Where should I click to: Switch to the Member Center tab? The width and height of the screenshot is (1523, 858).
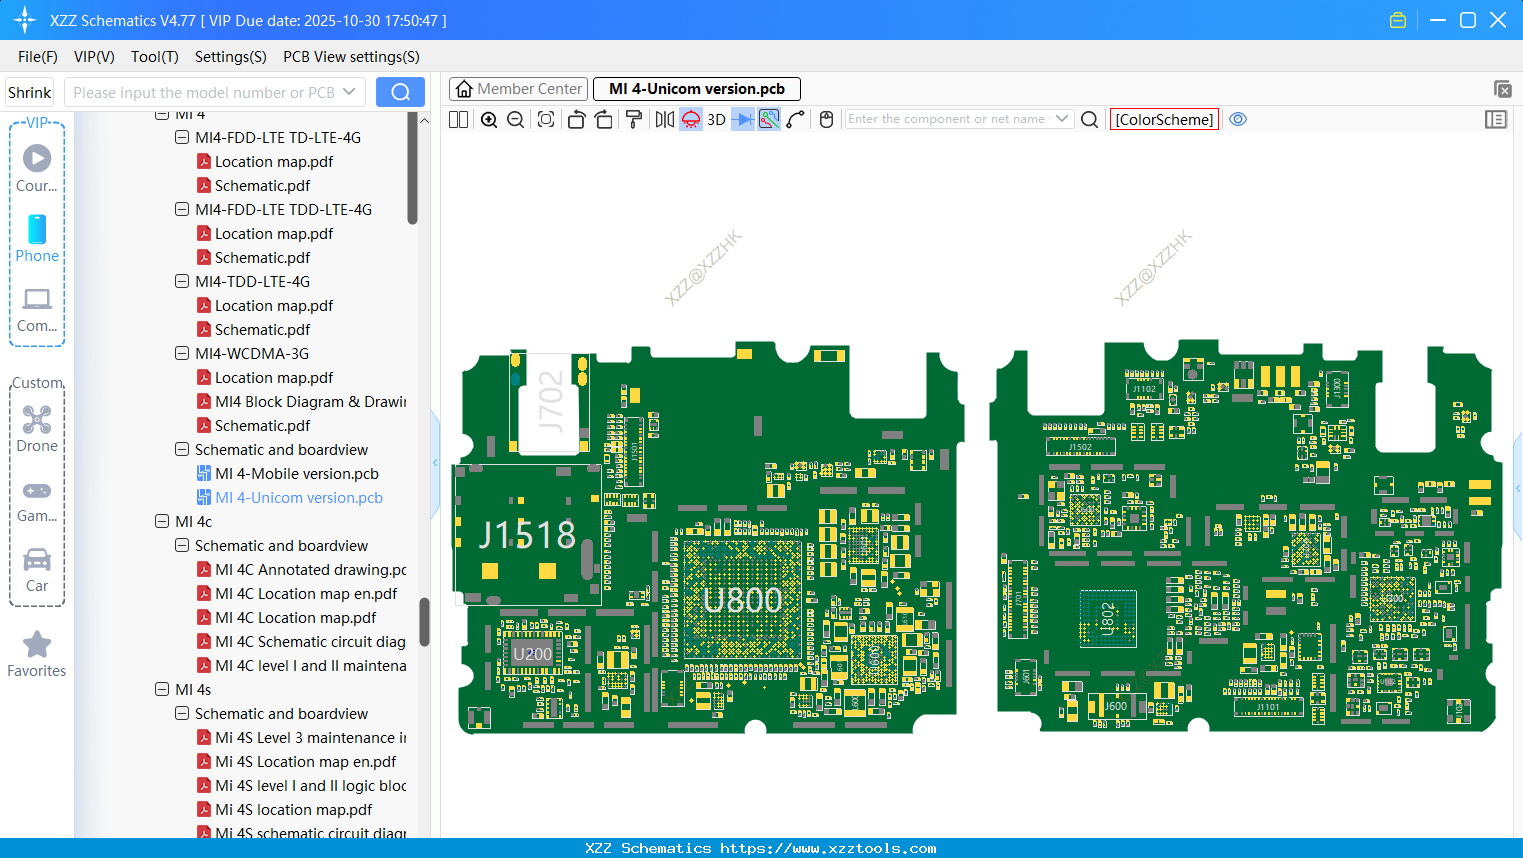click(519, 89)
